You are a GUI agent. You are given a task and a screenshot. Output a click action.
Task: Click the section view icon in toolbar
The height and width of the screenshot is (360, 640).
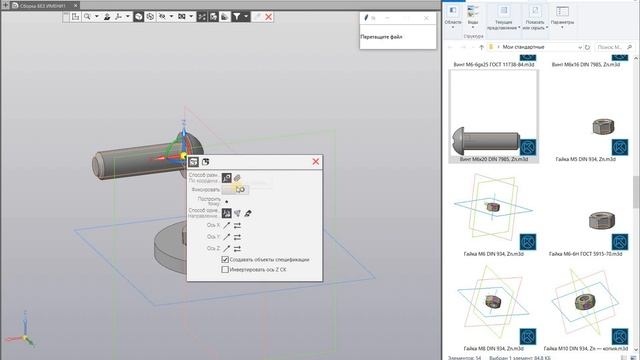click(182, 17)
